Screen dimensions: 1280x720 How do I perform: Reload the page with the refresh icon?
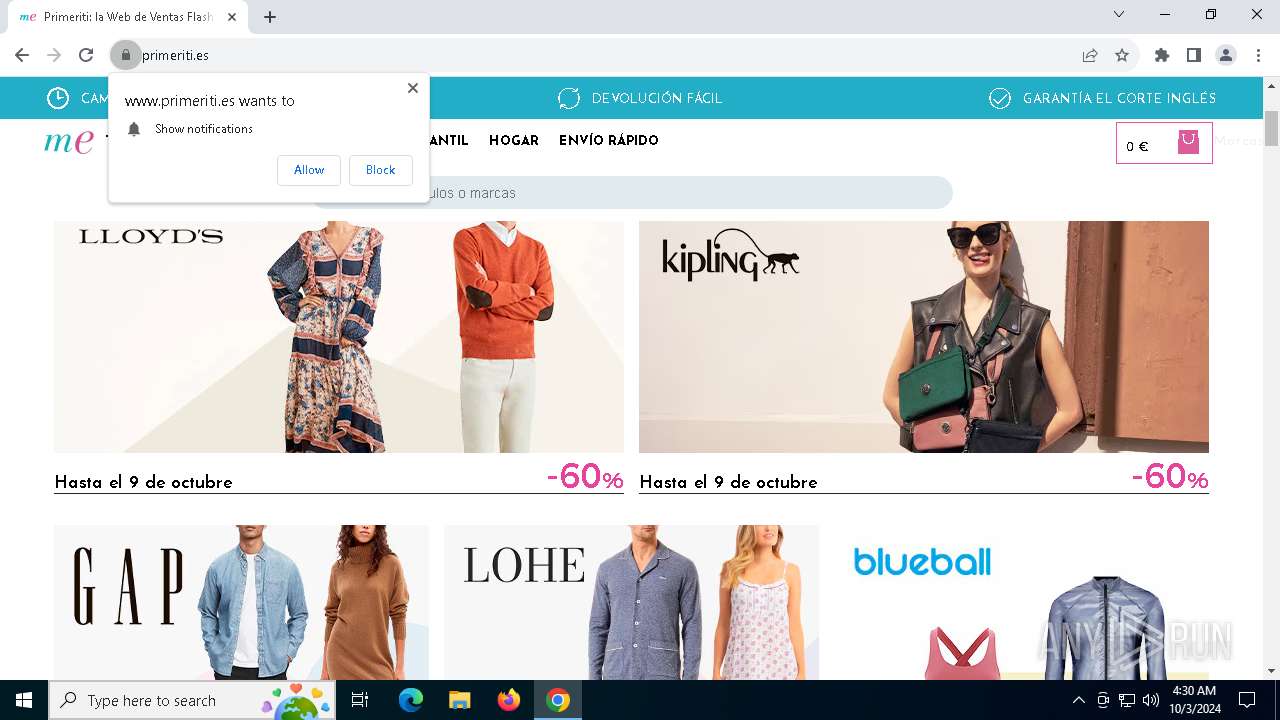pos(86,55)
